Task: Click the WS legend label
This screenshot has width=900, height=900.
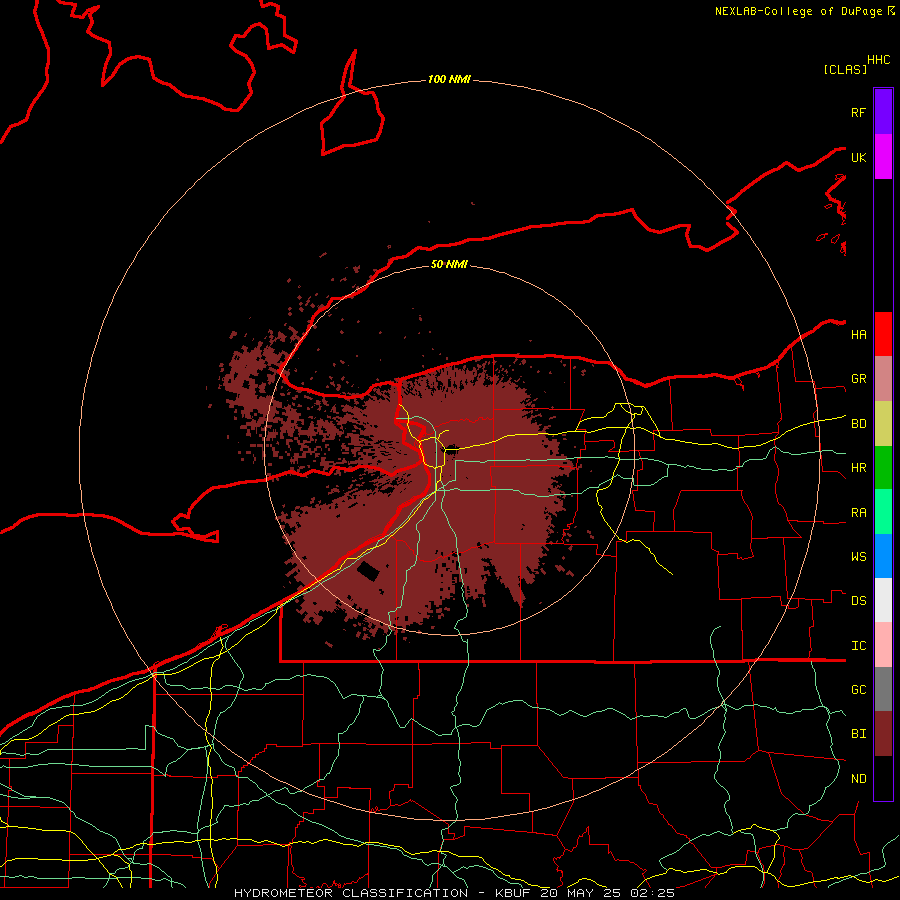Action: [x=858, y=557]
